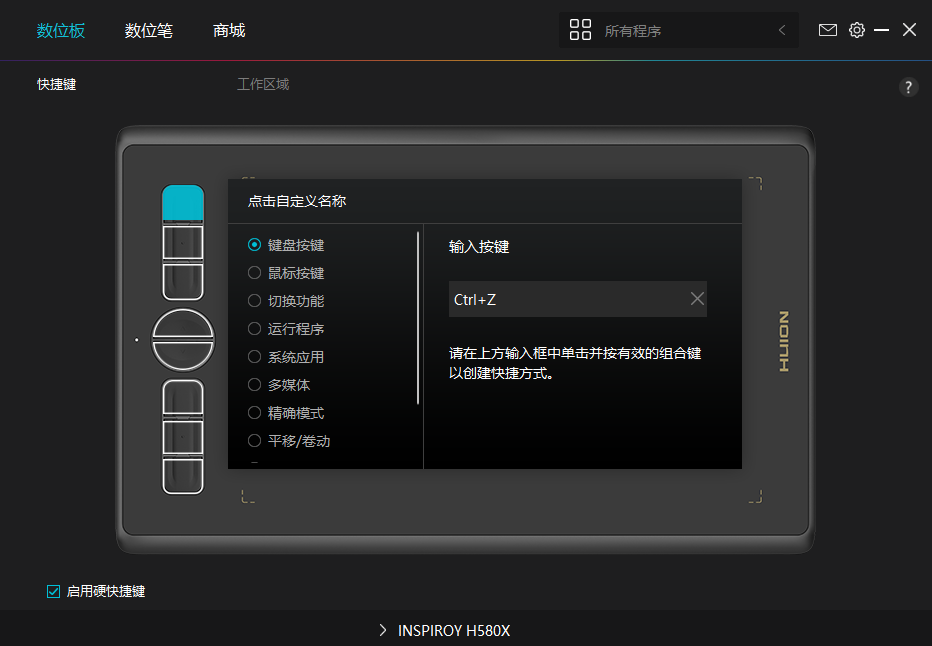Pick the 多媒体 radio option
The image size is (932, 646).
[254, 385]
